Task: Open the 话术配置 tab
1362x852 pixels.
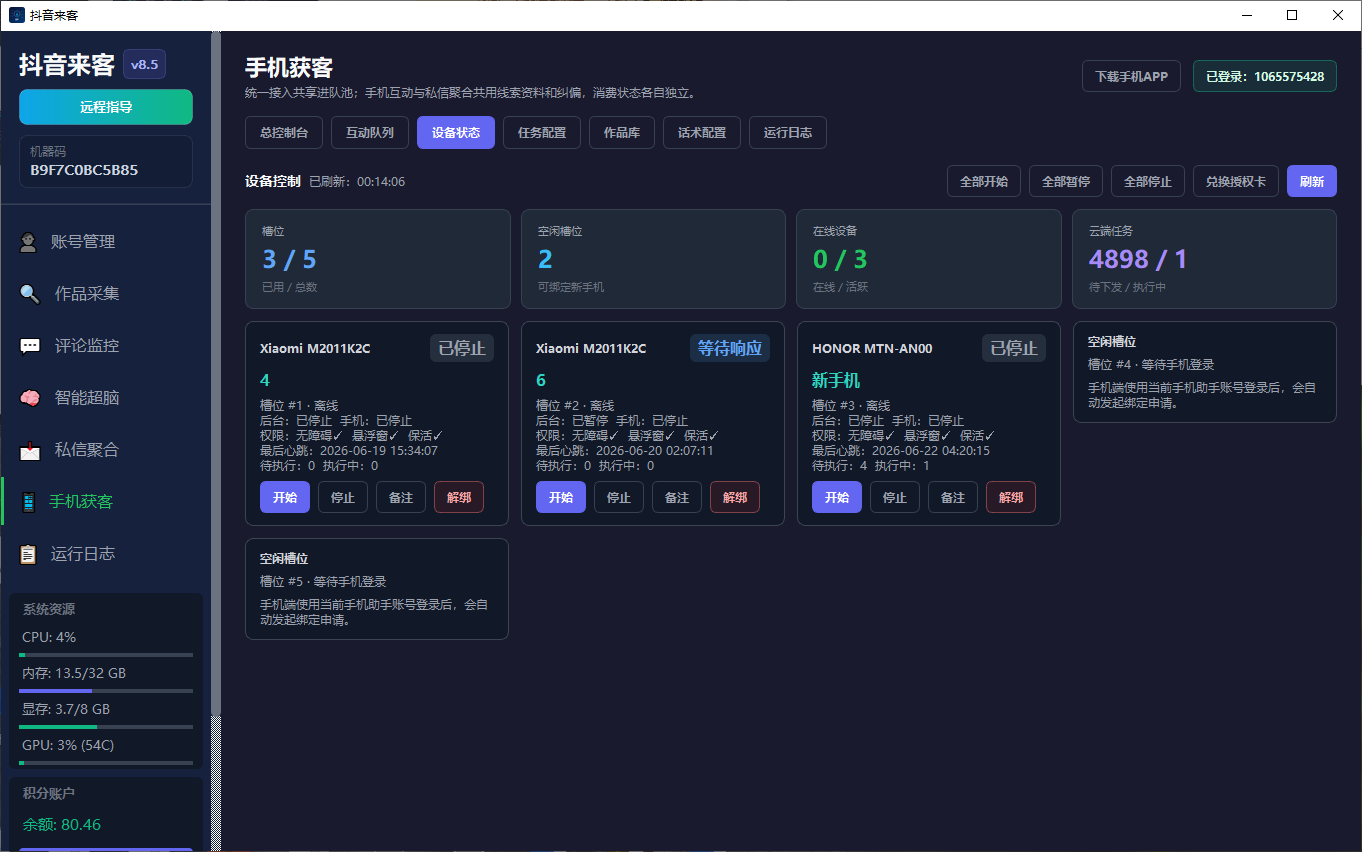Action: click(702, 132)
